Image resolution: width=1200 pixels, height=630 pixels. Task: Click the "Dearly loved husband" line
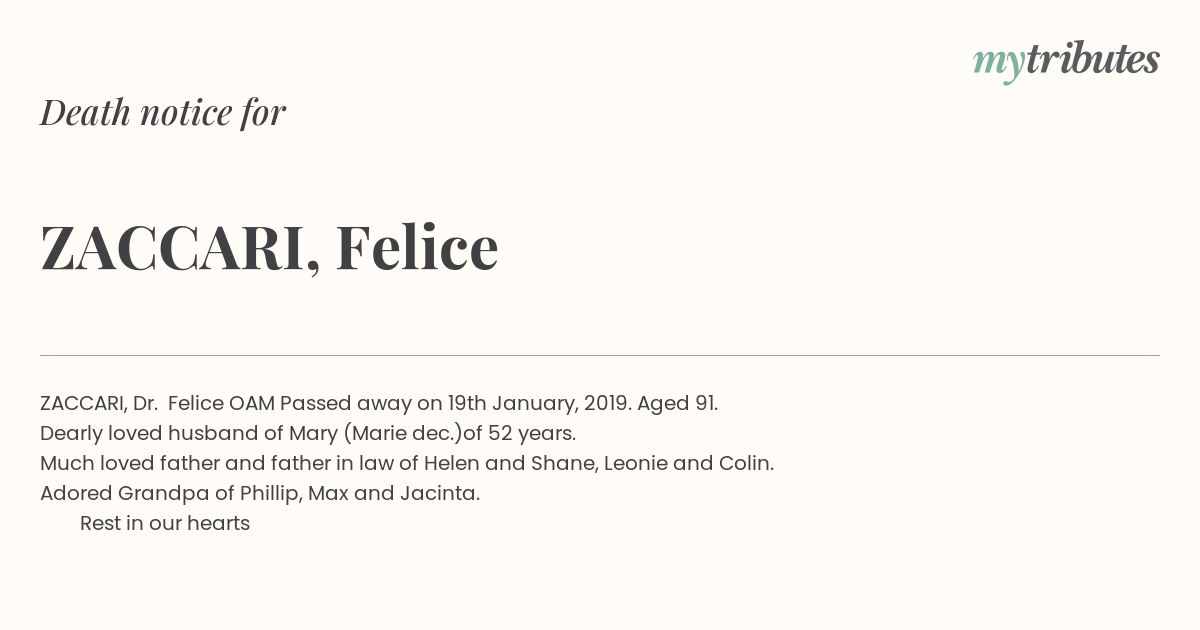coord(308,434)
